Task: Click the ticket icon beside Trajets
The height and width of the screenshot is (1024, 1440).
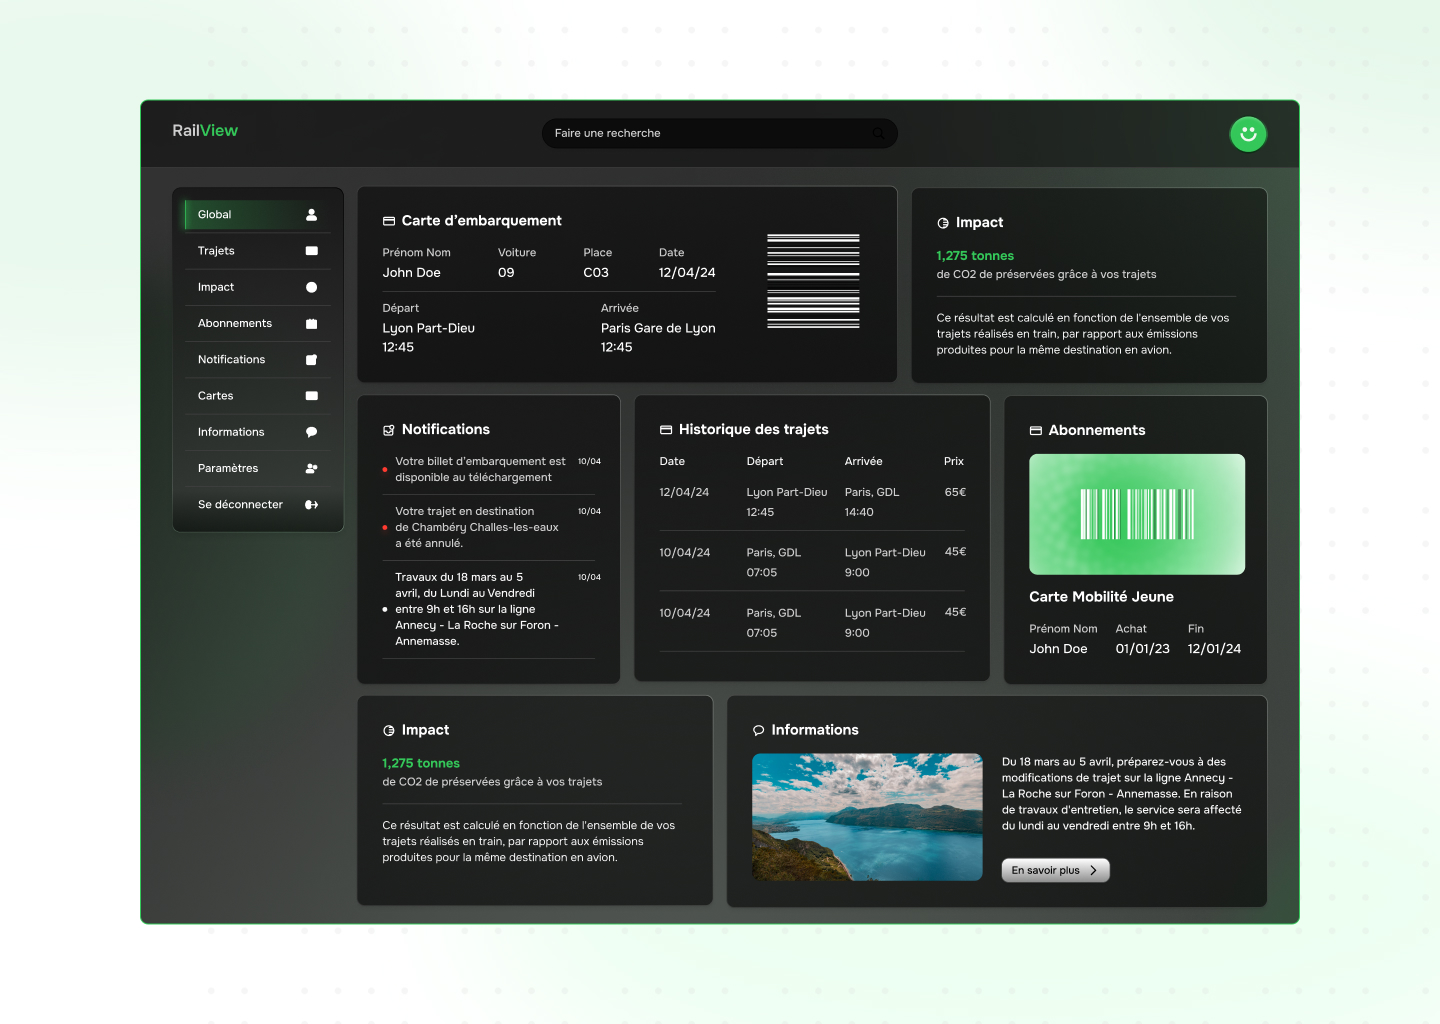Action: (x=311, y=251)
